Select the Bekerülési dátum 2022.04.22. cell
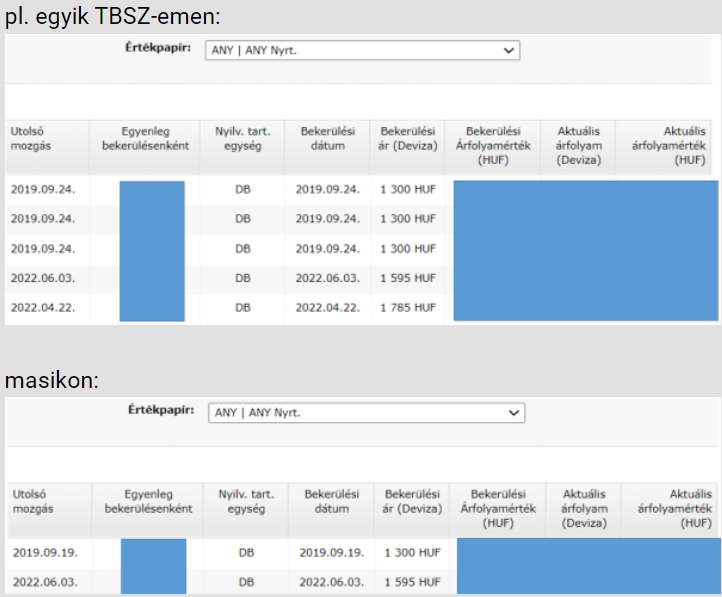 click(327, 307)
